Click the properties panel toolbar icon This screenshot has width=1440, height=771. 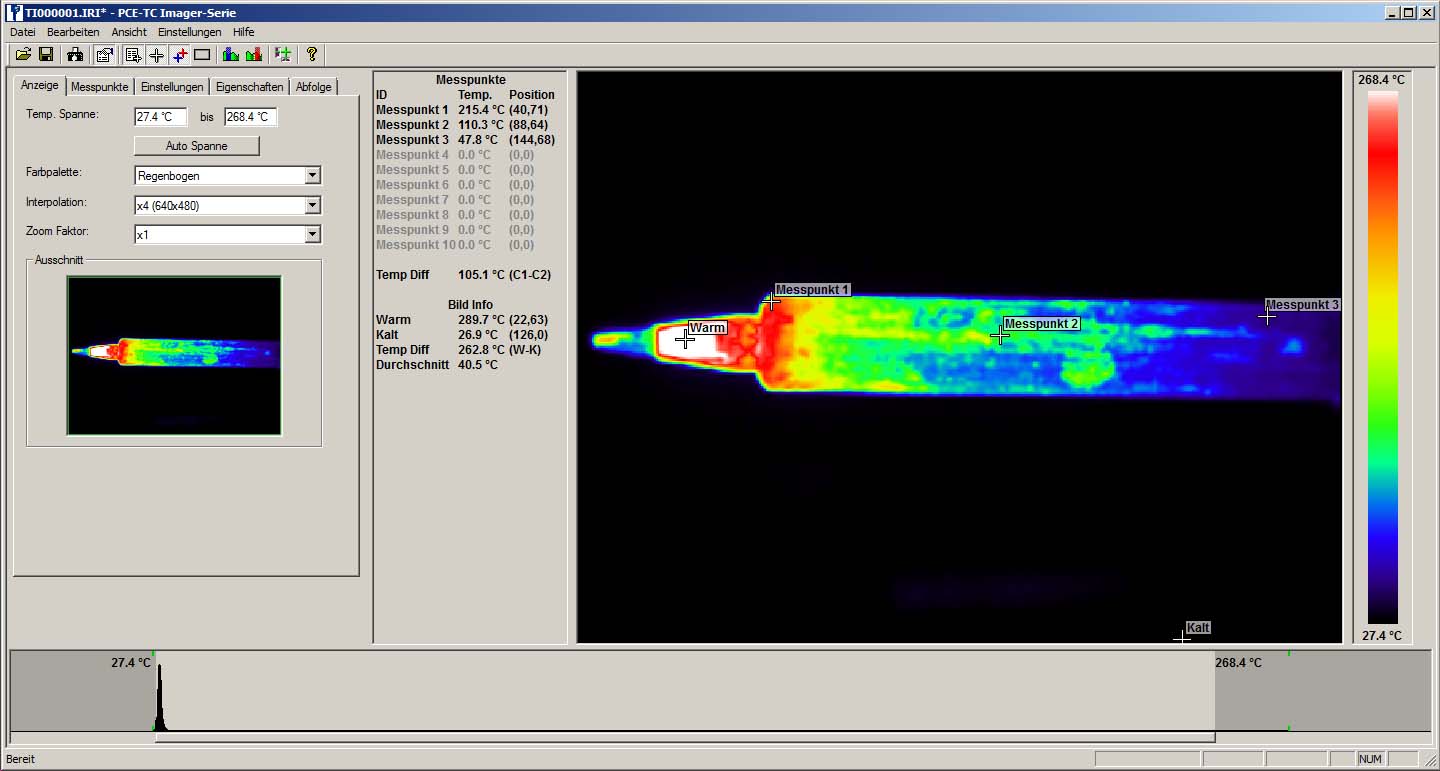pos(104,54)
